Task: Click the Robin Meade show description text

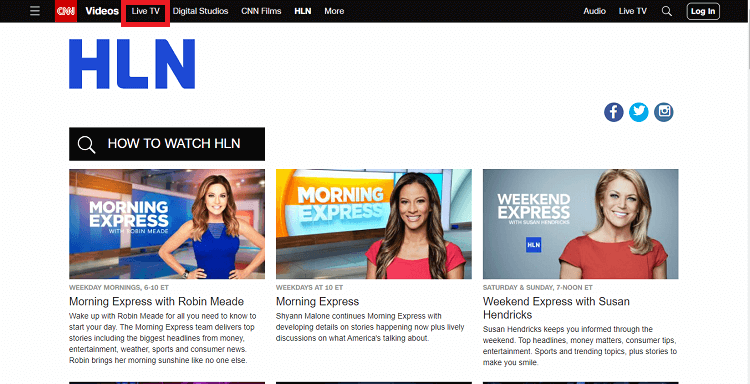Action: [163, 339]
